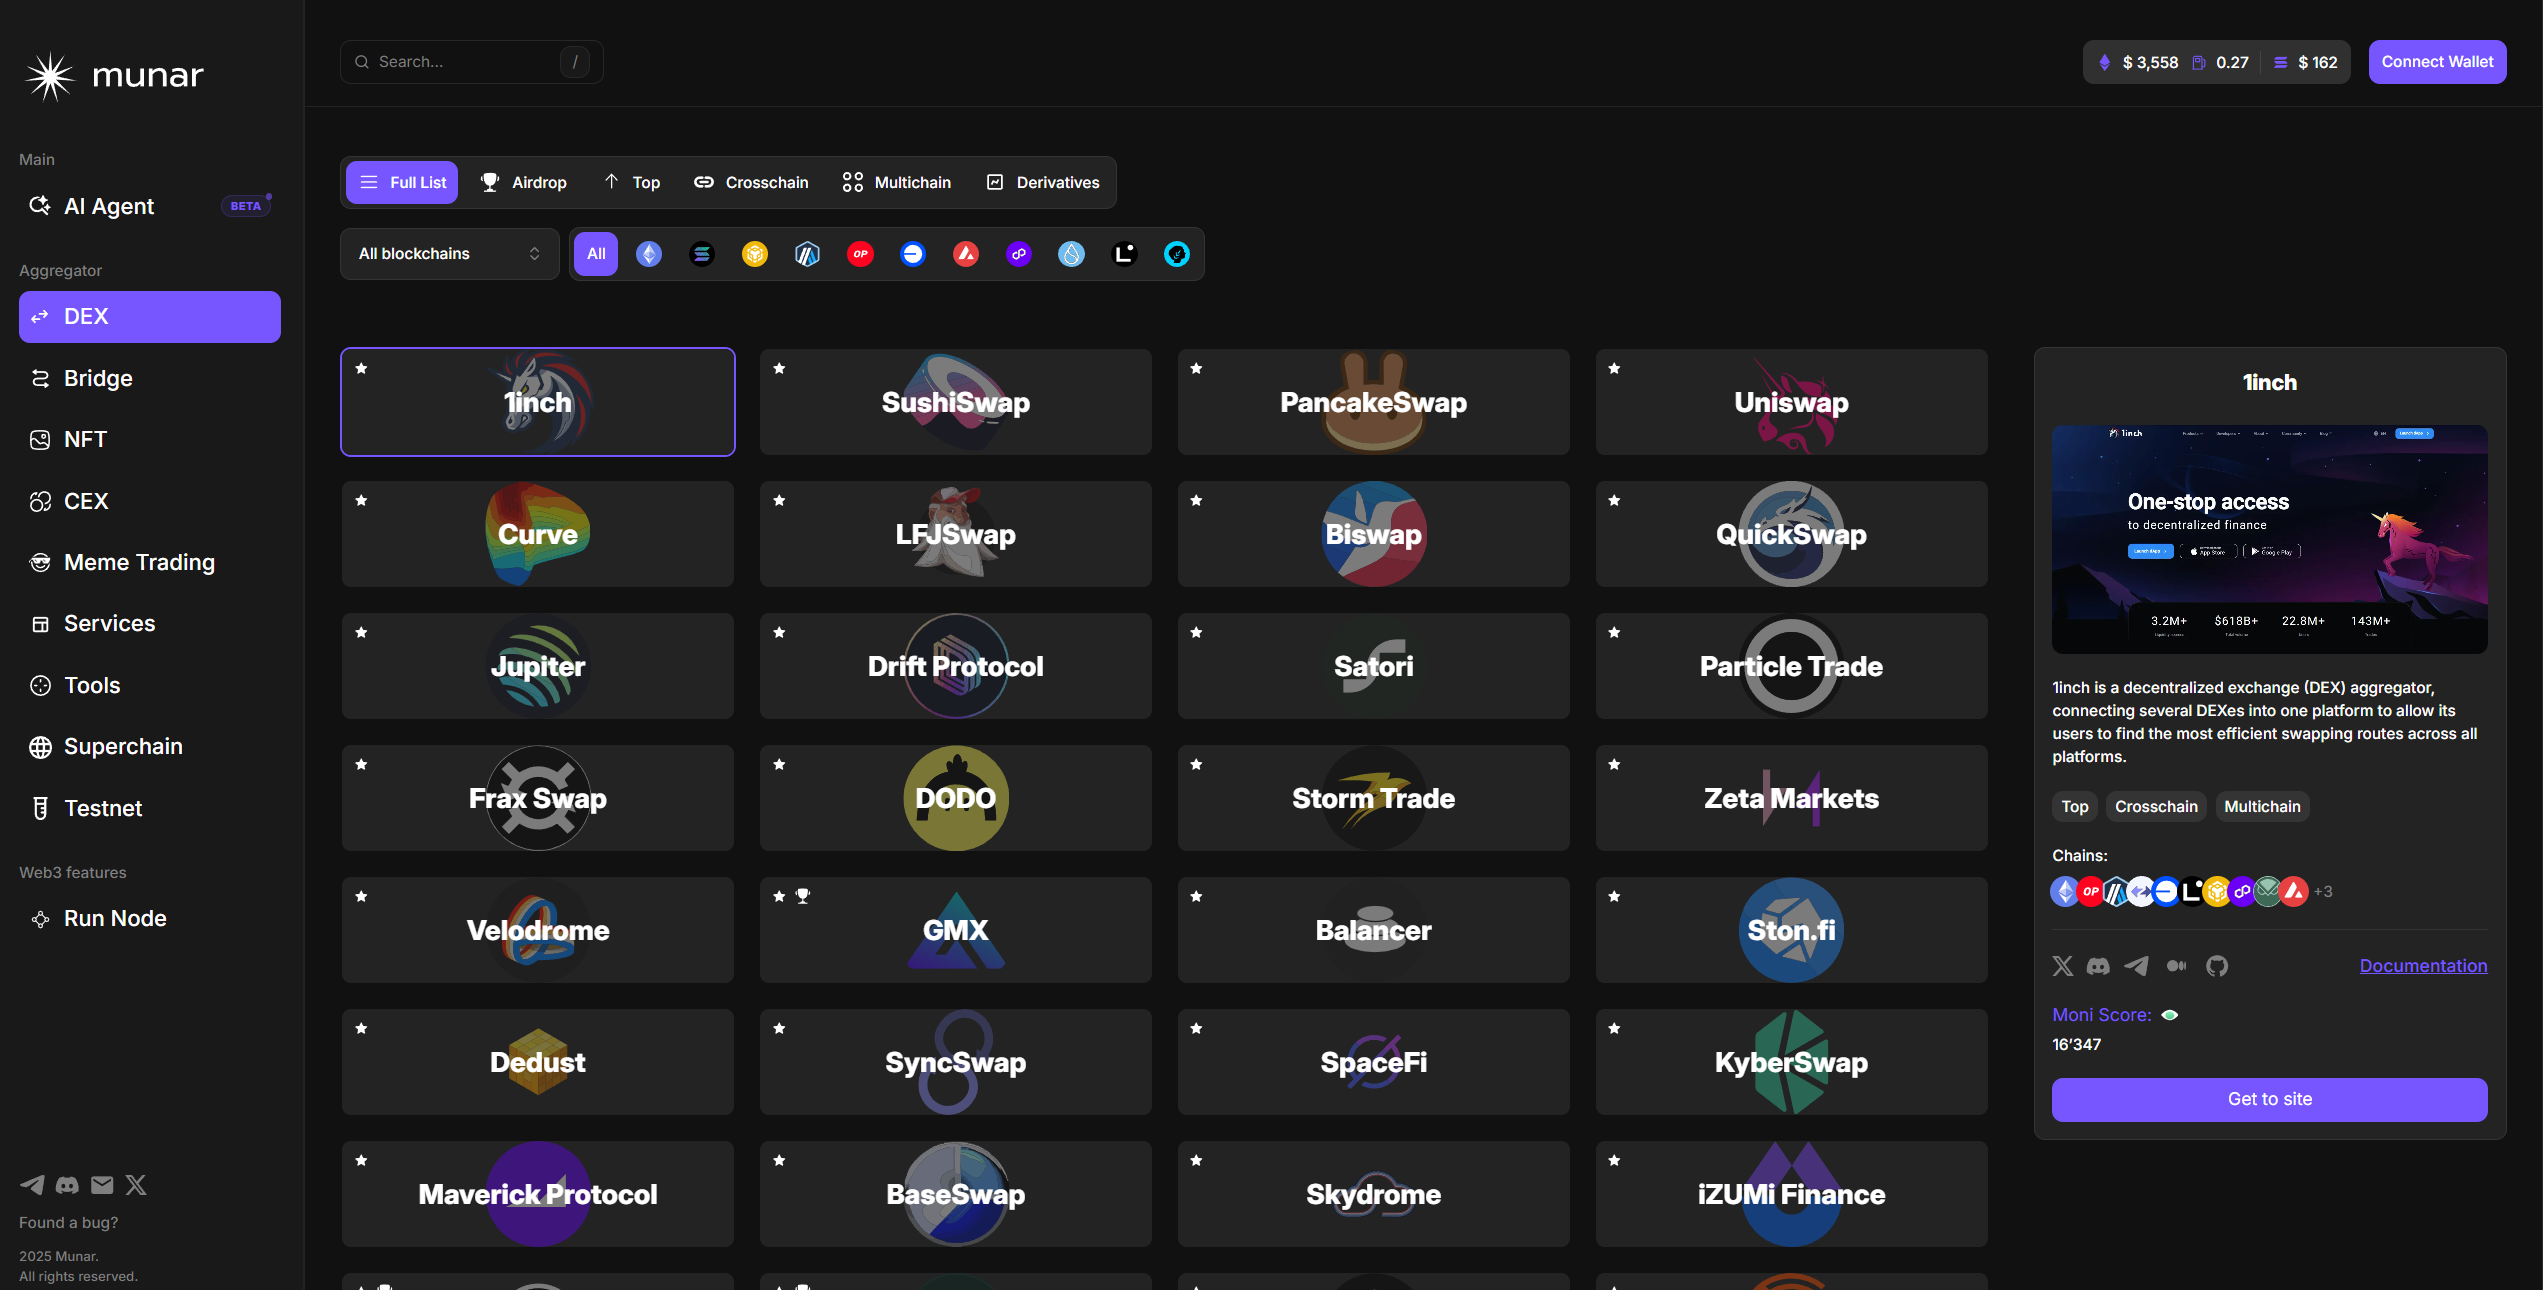Image resolution: width=2543 pixels, height=1290 pixels.
Task: Filter by the Arbitrum blockchain icon
Action: 807,254
